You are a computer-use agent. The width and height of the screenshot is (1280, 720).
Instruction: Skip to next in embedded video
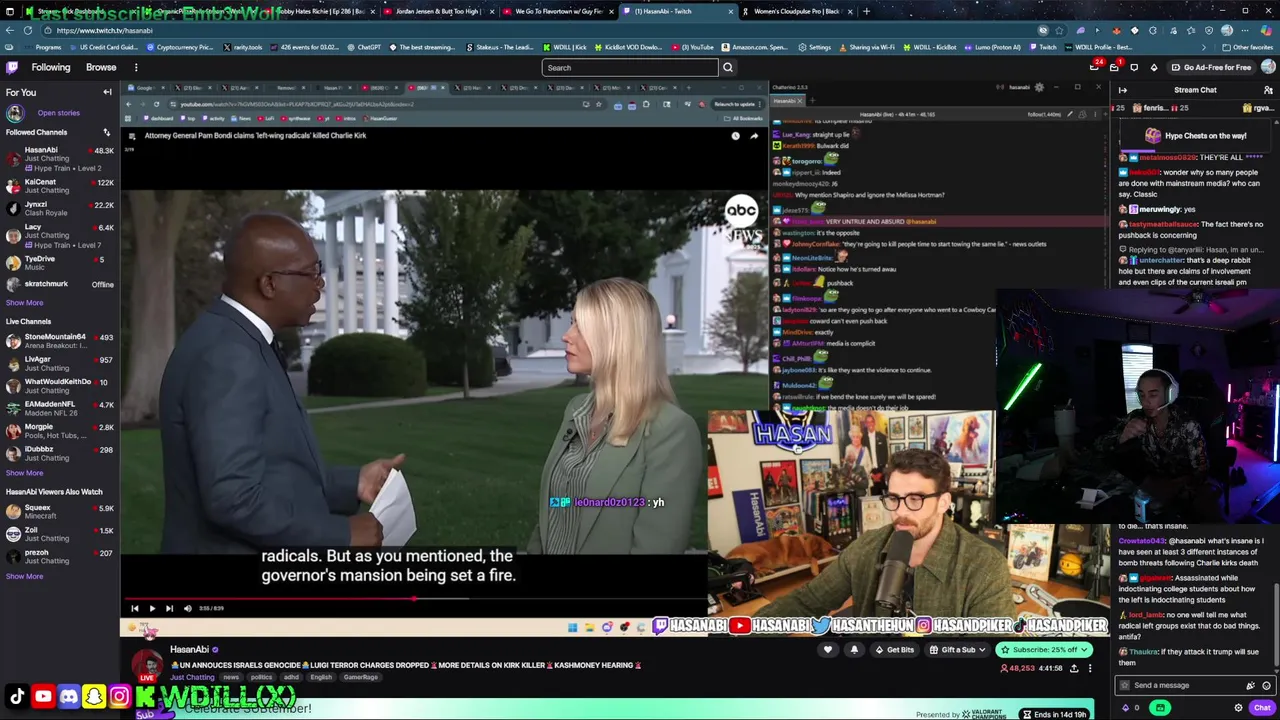point(169,608)
